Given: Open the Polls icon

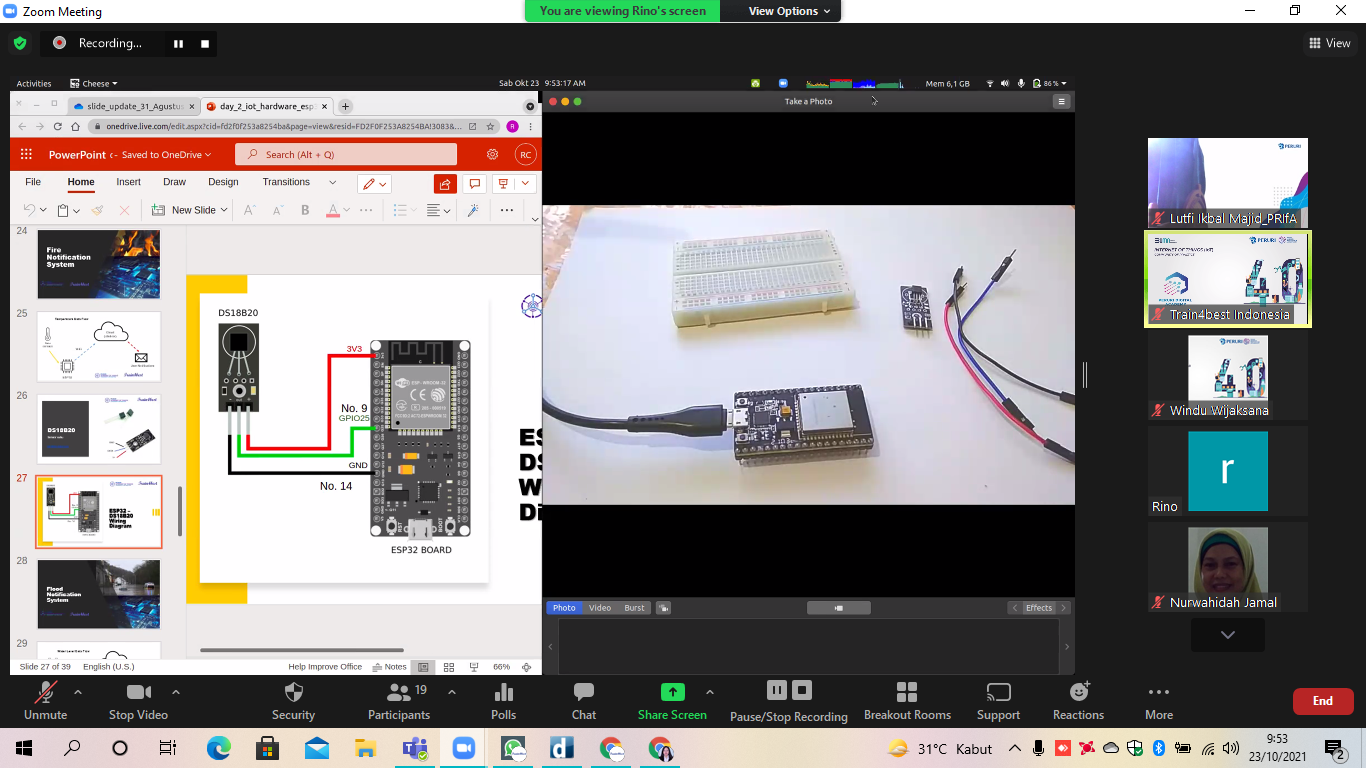Looking at the screenshot, I should pos(503,700).
